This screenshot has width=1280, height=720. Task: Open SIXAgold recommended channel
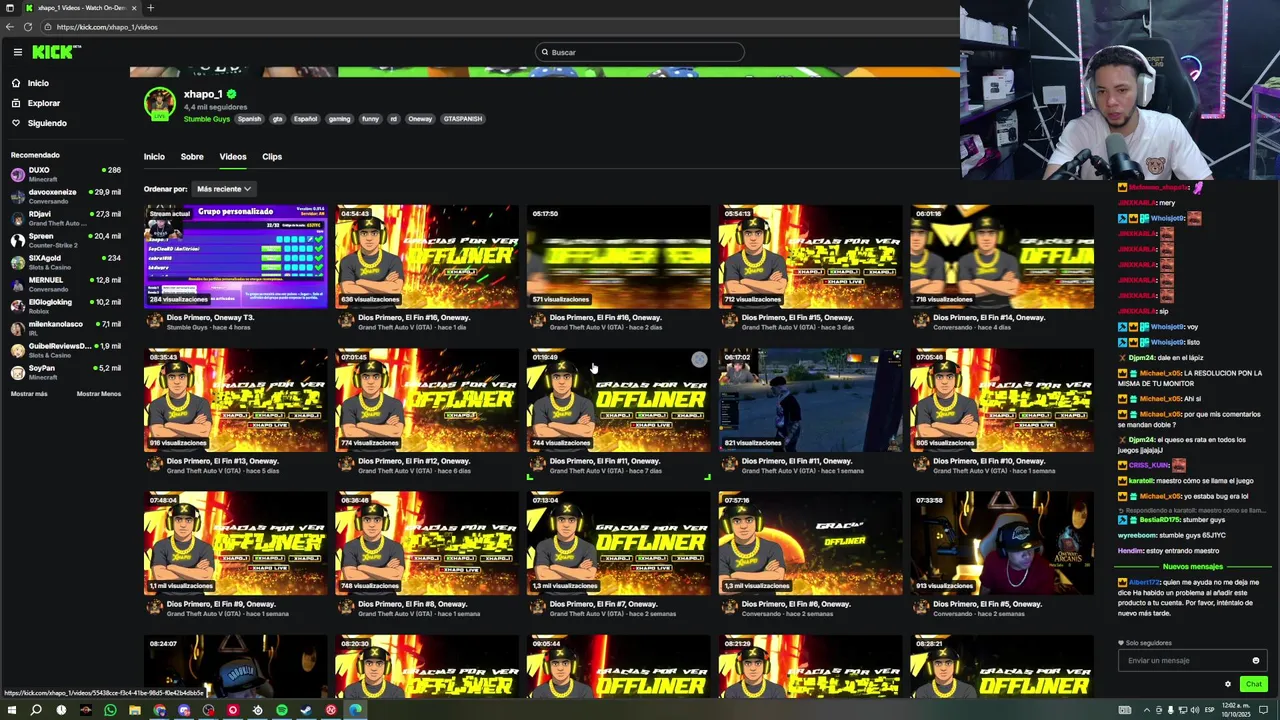(65, 262)
